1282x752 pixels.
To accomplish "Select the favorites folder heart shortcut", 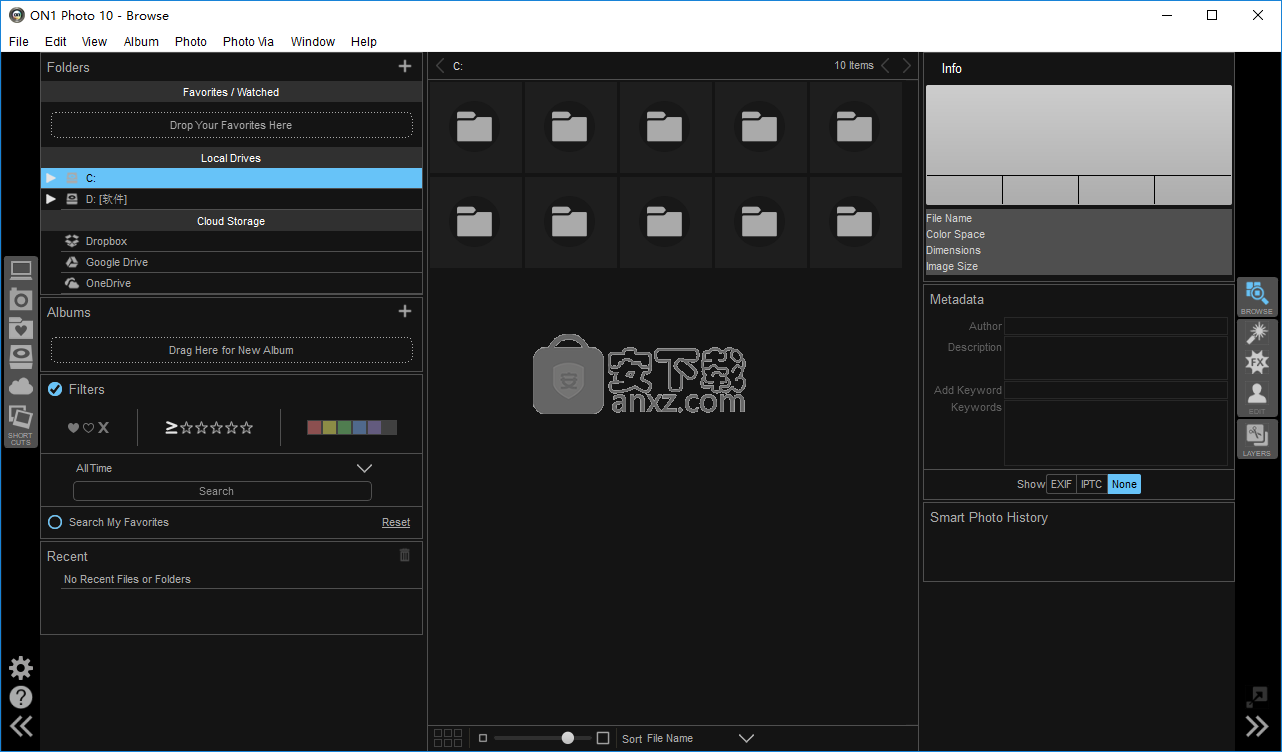I will click(x=21, y=327).
